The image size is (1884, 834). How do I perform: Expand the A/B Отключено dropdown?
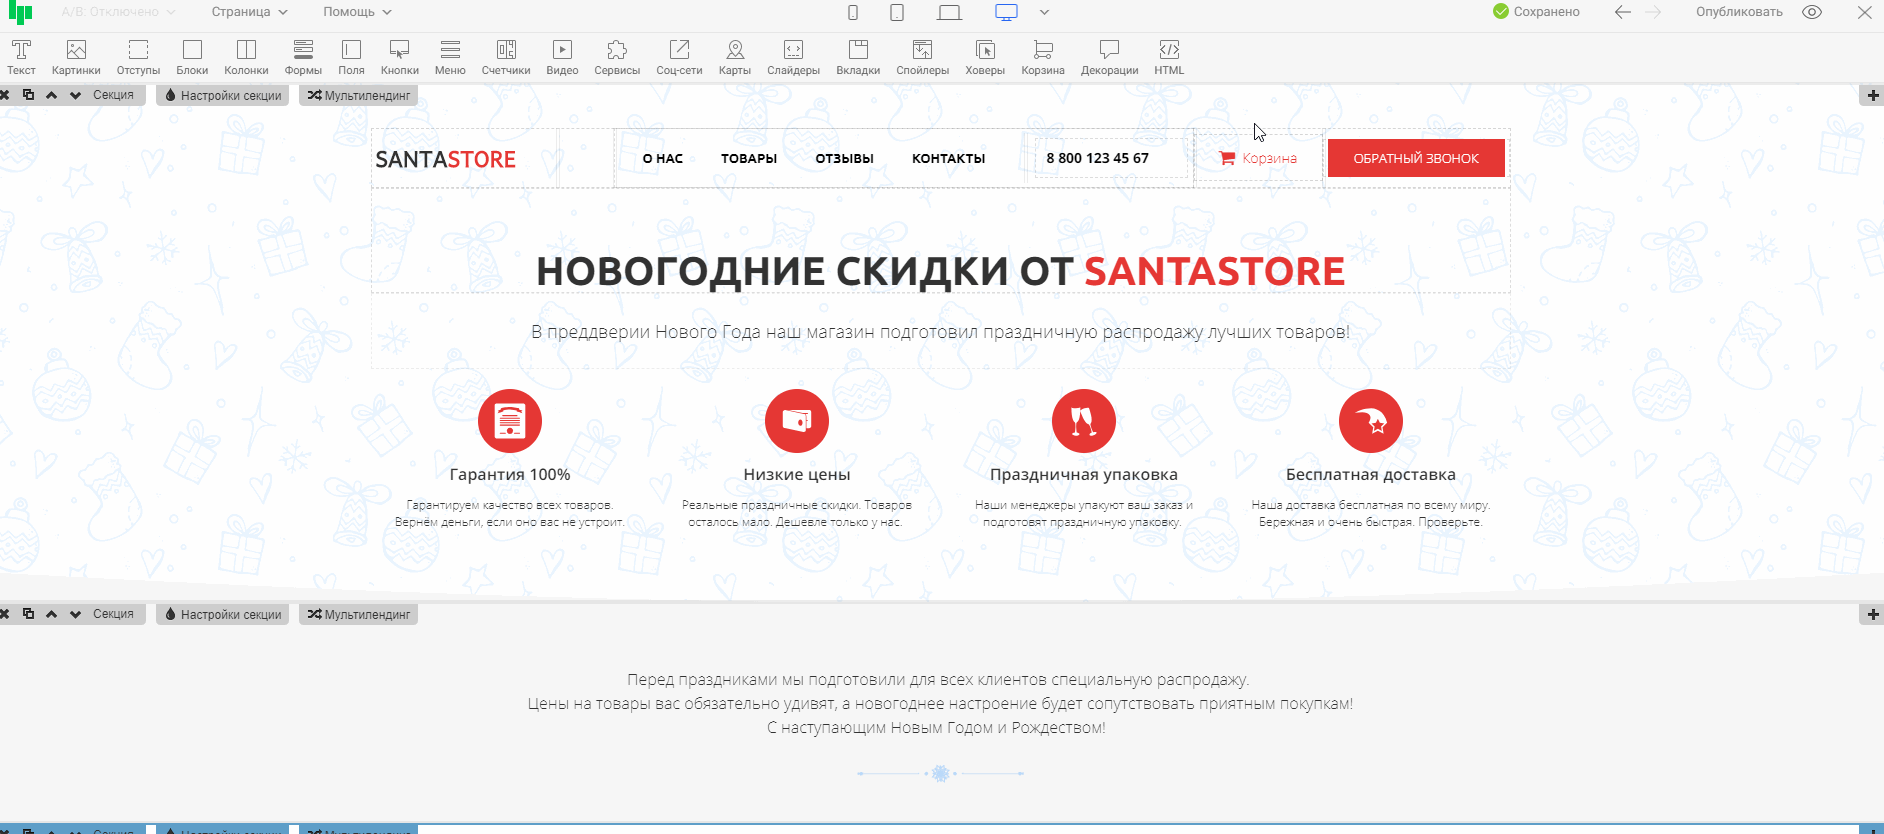click(118, 12)
